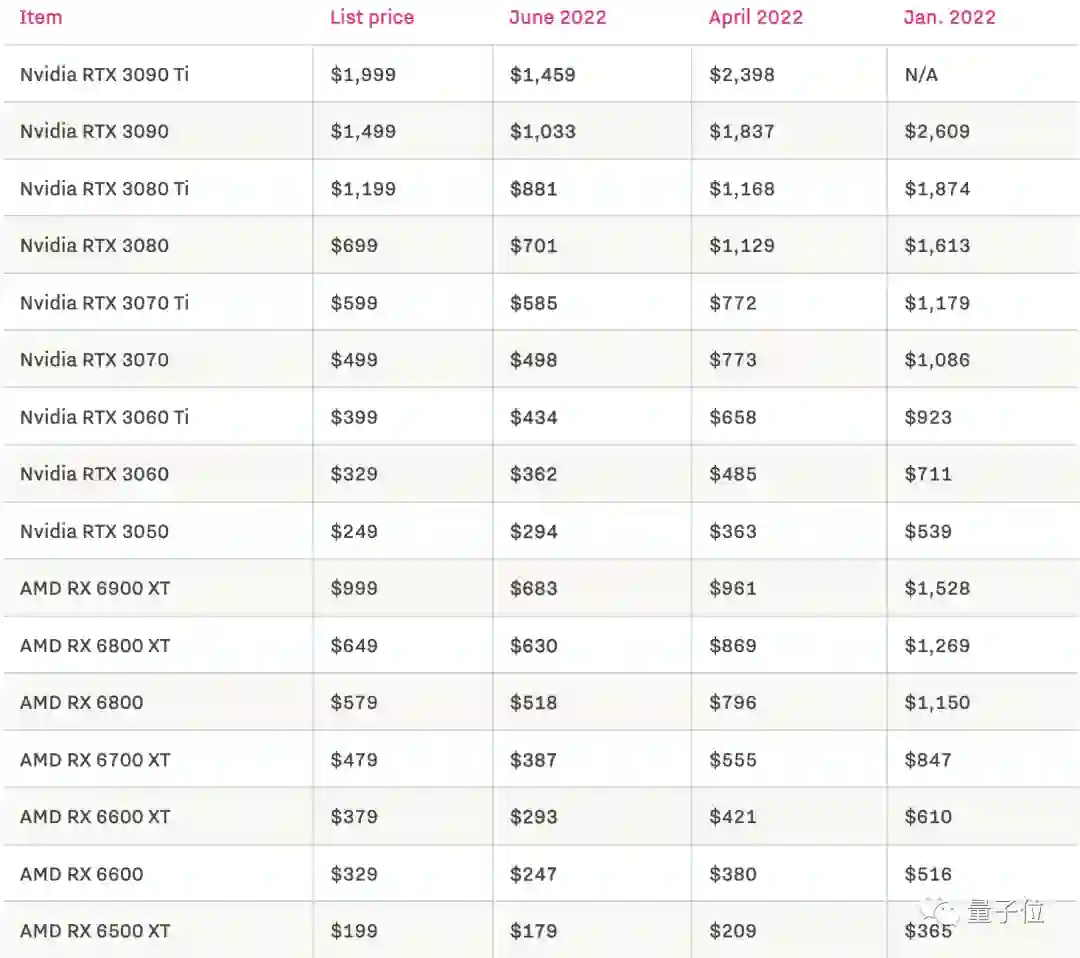Select the Nvidia RTX 3090 Ti row label
Screen dimensions: 1080x958
pos(104,74)
